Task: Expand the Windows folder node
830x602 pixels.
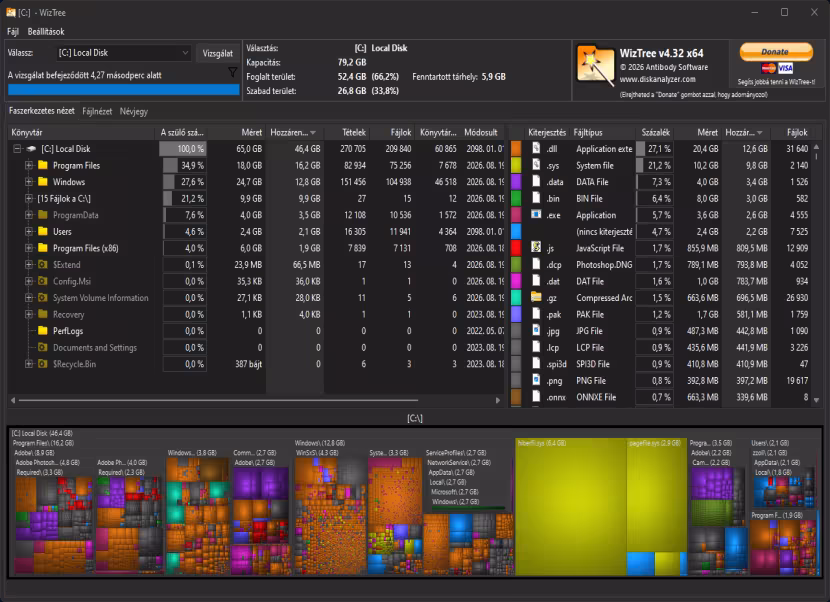Action: (x=29, y=182)
